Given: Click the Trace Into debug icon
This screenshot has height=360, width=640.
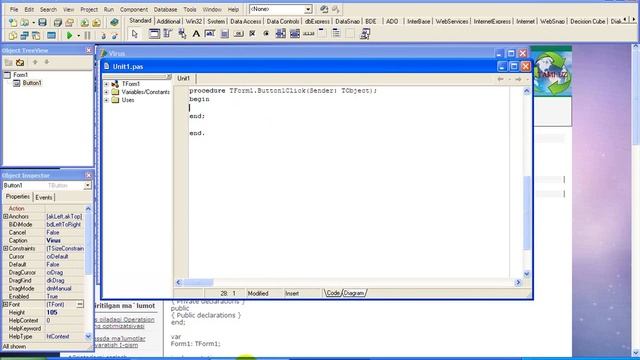Looking at the screenshot, I should [104, 36].
